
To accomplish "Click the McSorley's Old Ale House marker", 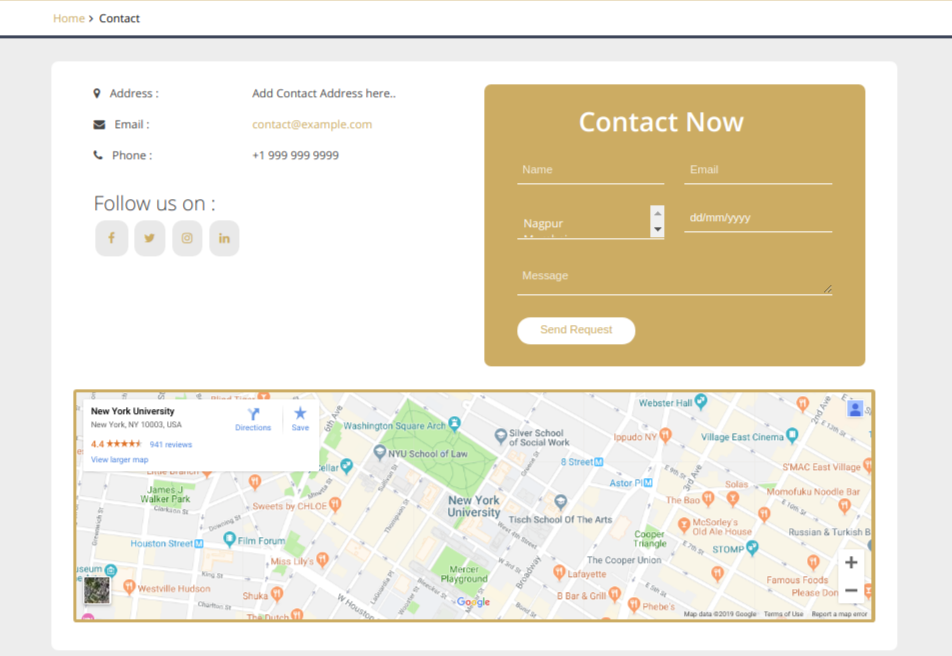I will coord(684,524).
